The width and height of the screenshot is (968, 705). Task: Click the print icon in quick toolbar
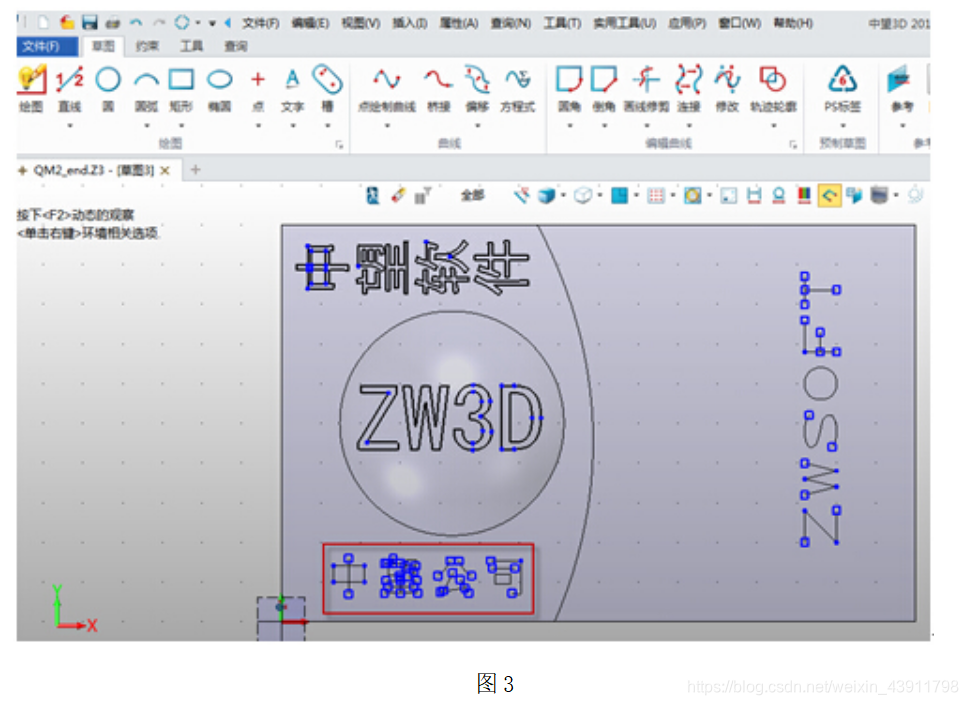112,23
